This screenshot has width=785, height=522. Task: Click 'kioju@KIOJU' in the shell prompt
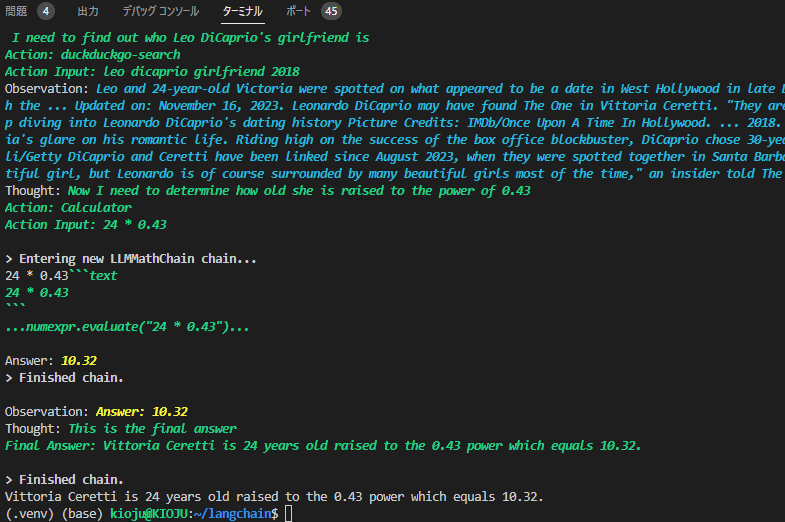coord(149,513)
